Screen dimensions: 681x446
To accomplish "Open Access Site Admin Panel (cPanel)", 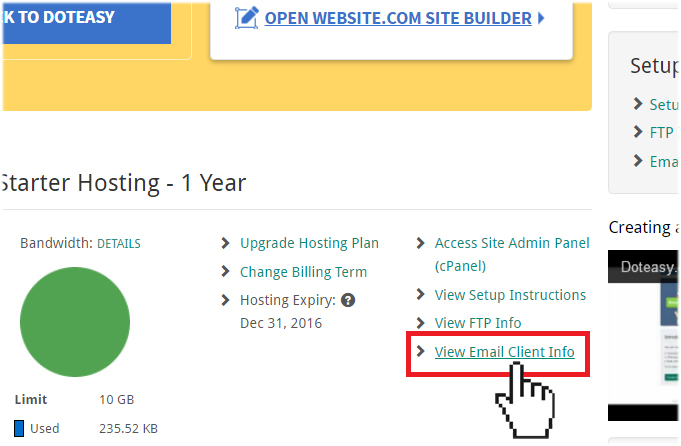I will click(x=512, y=254).
